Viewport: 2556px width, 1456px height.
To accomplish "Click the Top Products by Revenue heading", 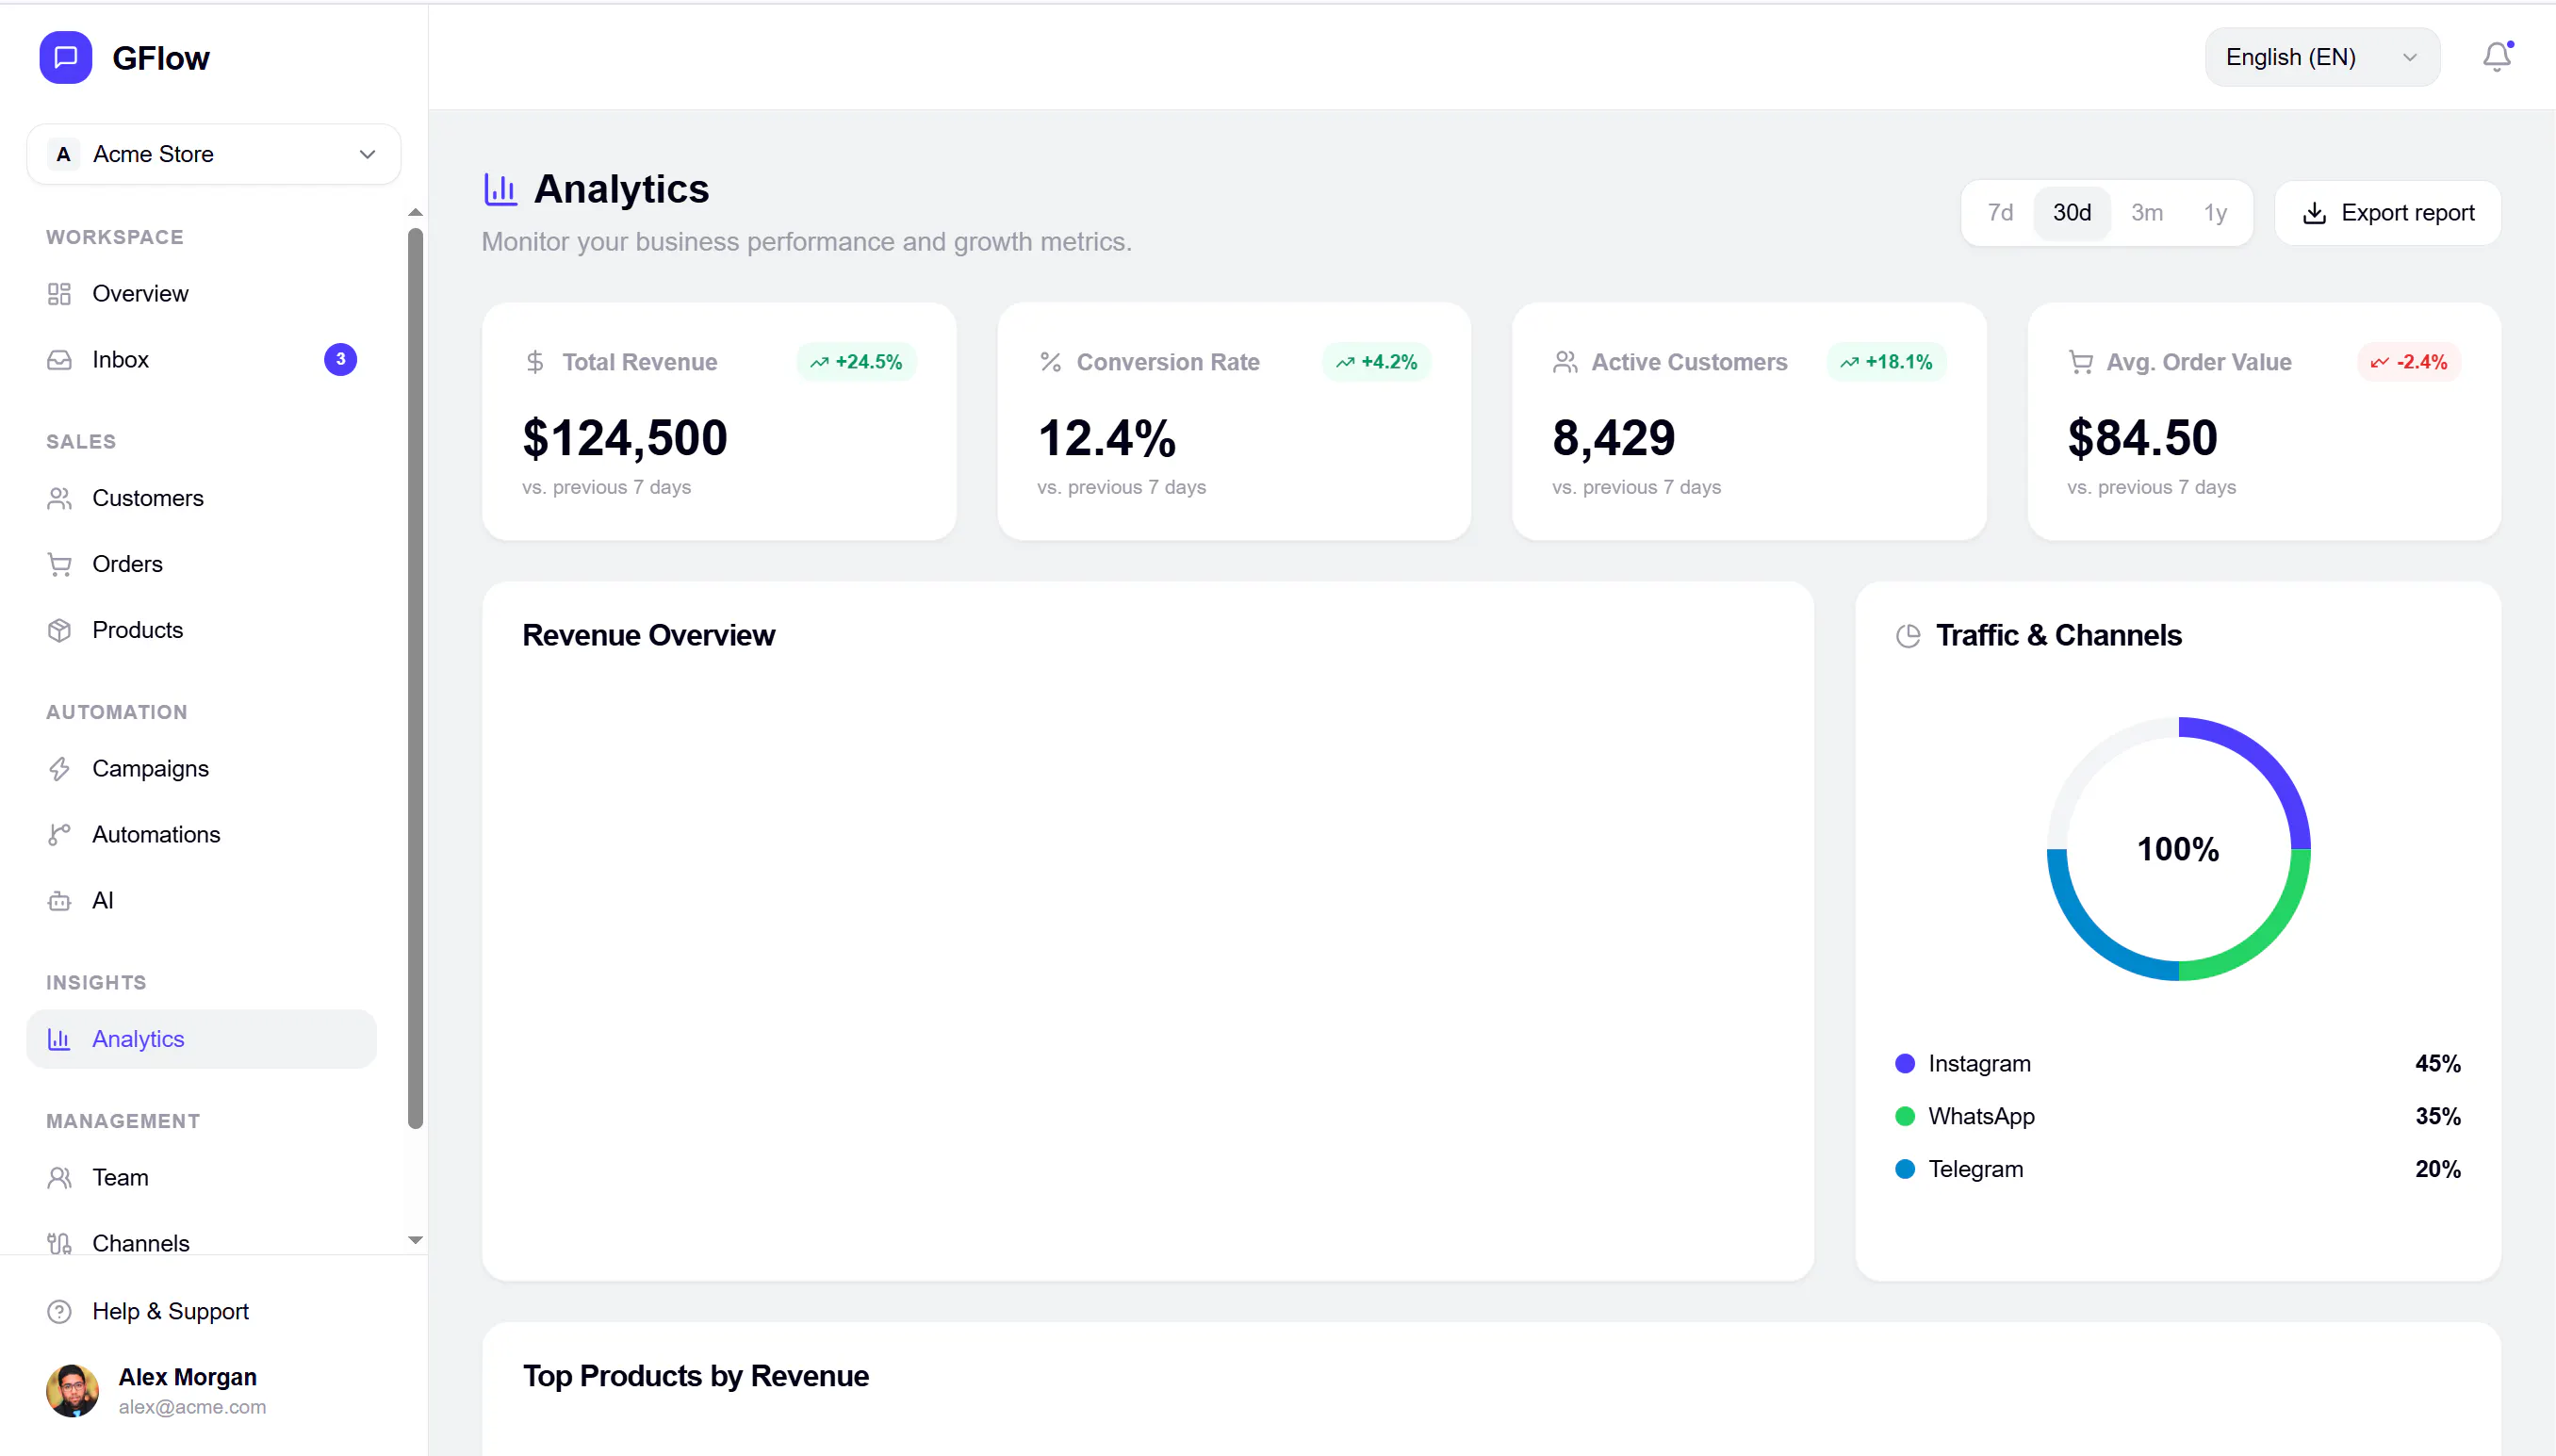I will [696, 1376].
